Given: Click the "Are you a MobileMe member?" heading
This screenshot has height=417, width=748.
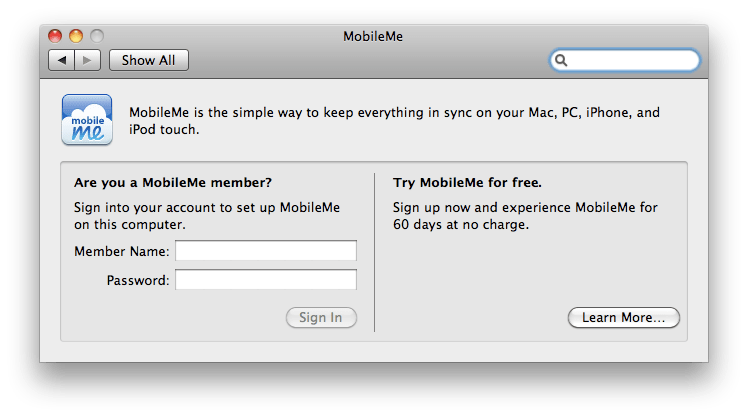Looking at the screenshot, I should tap(173, 183).
